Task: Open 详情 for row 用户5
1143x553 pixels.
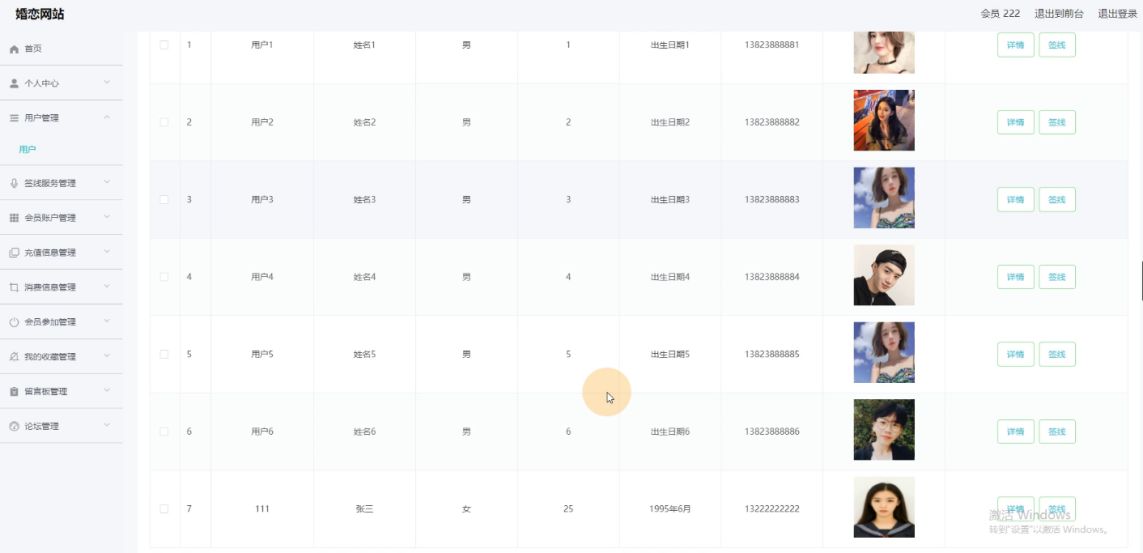Action: click(1015, 354)
